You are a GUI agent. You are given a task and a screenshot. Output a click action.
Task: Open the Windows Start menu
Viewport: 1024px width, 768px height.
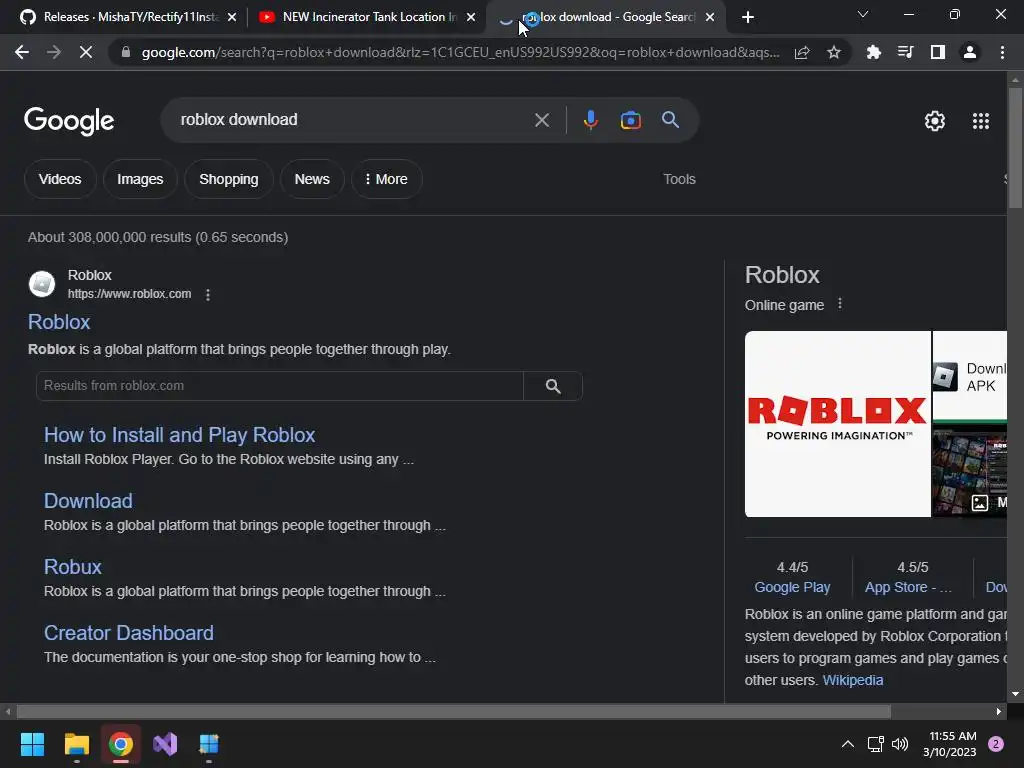pos(32,744)
